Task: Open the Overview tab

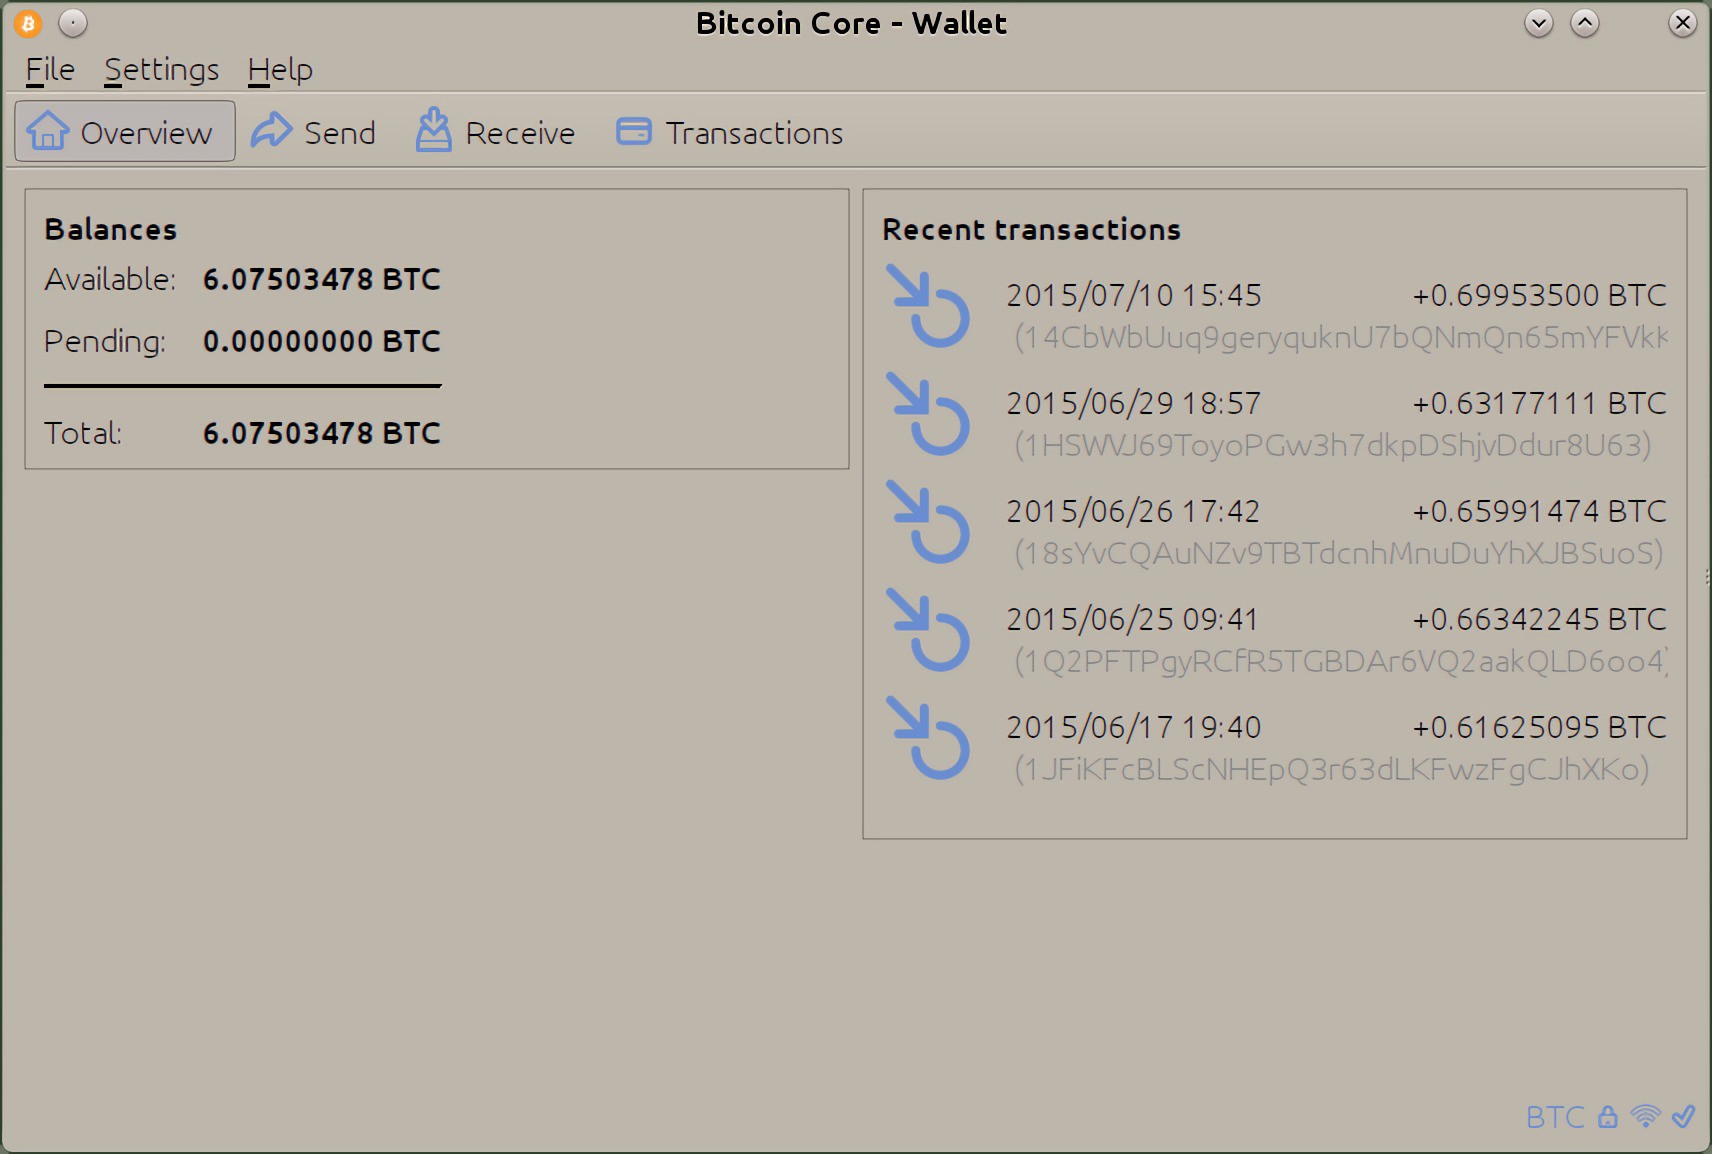Action: 125,131
